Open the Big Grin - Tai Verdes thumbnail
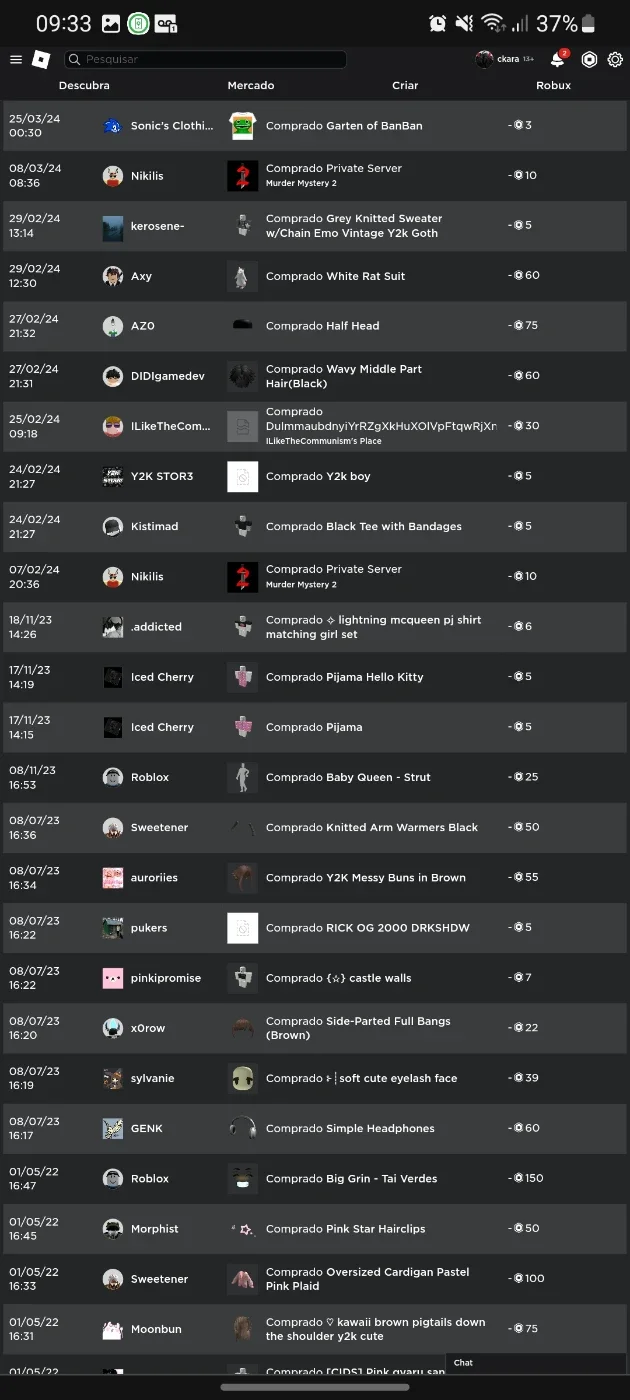 (x=242, y=1178)
